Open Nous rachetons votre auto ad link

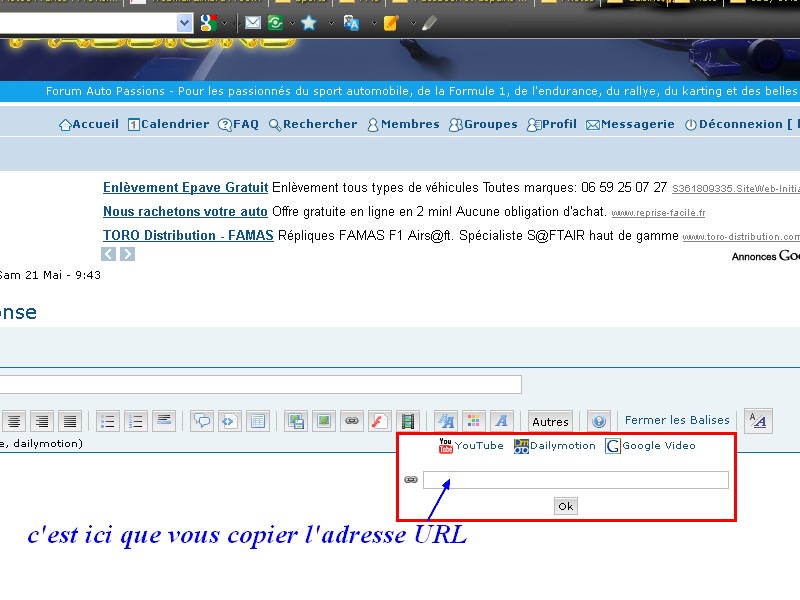click(185, 212)
